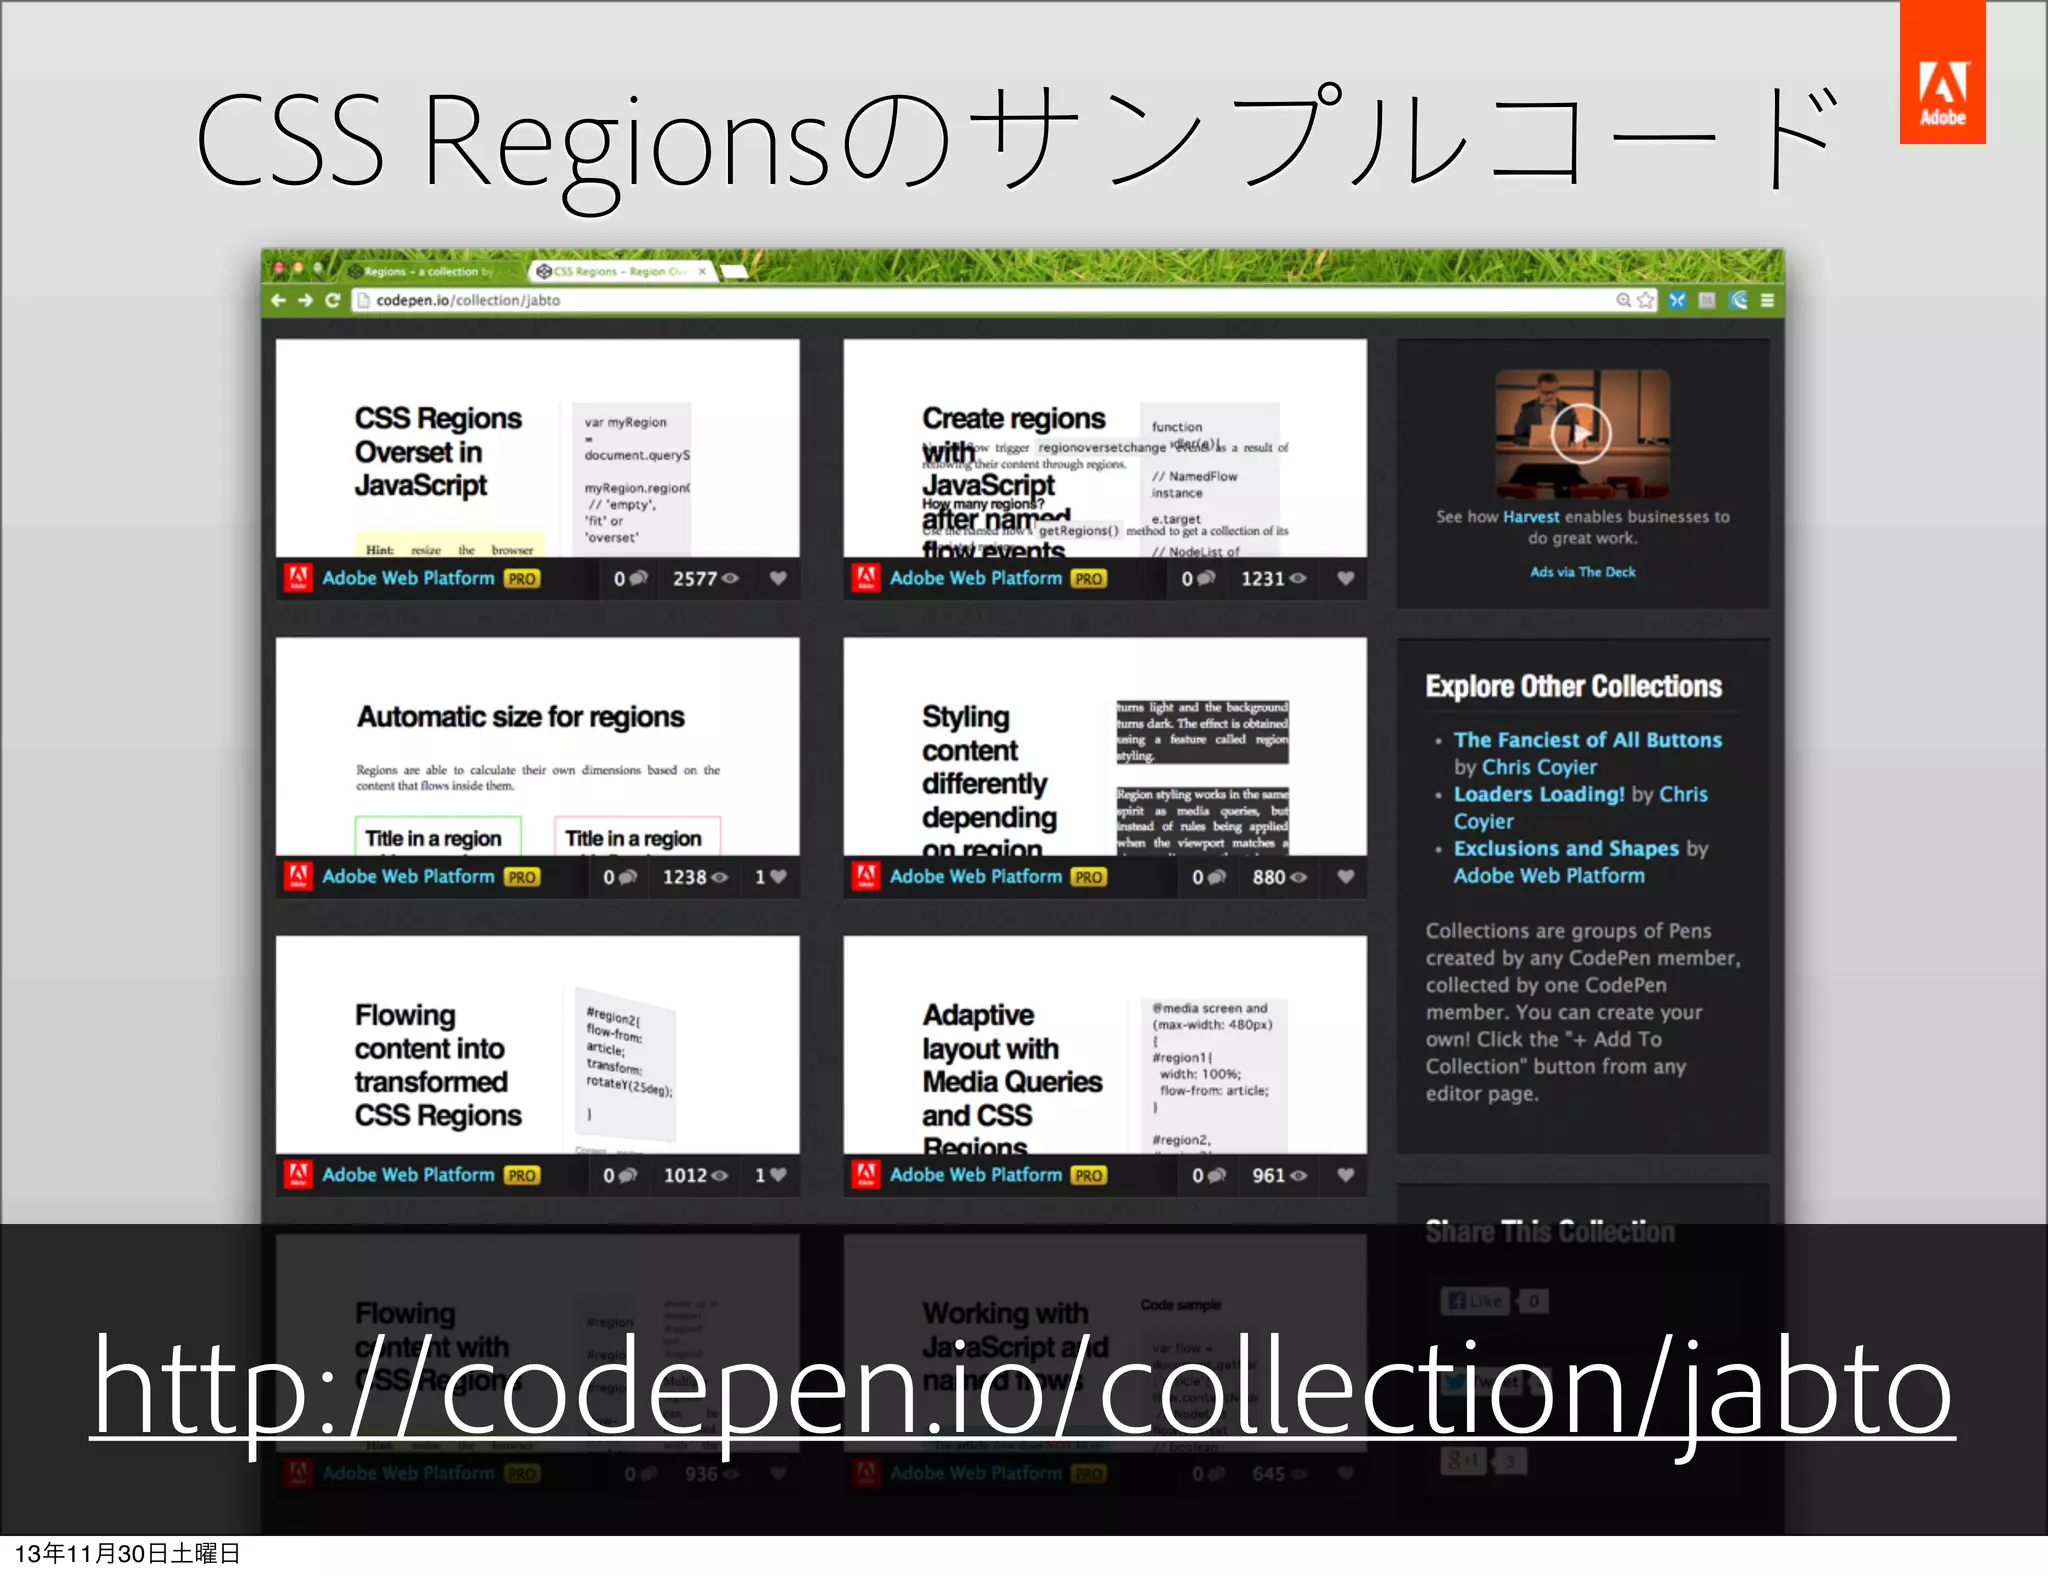The width and height of the screenshot is (2048, 1576).
Task: Open comments on the 1231-view pen
Action: (1198, 578)
